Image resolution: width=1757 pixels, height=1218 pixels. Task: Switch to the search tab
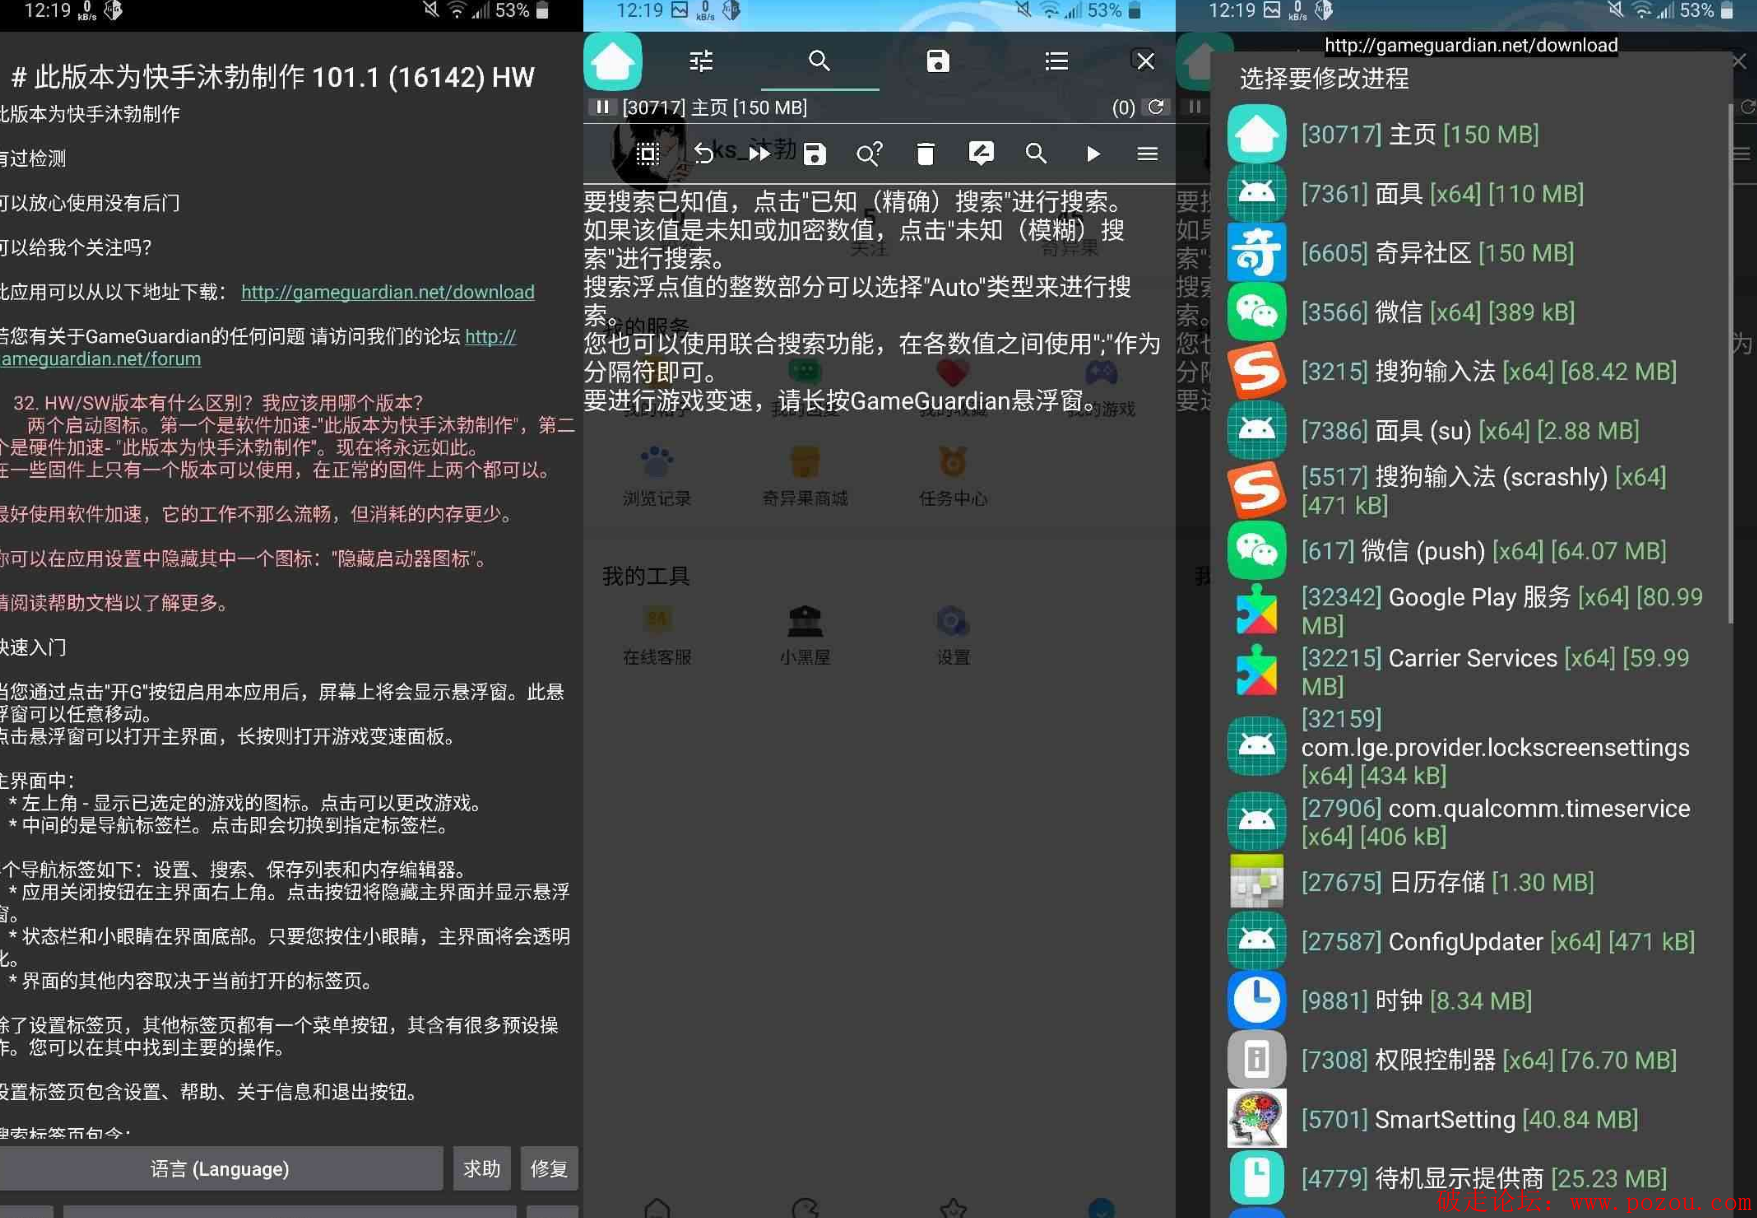819,61
